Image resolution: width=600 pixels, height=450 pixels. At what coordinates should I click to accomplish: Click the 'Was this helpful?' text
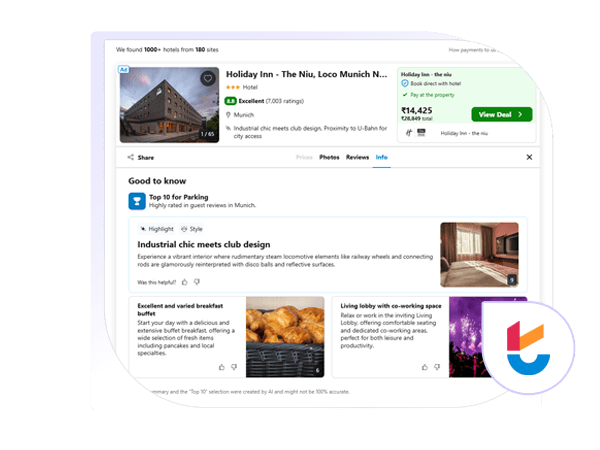pyautogui.click(x=157, y=282)
